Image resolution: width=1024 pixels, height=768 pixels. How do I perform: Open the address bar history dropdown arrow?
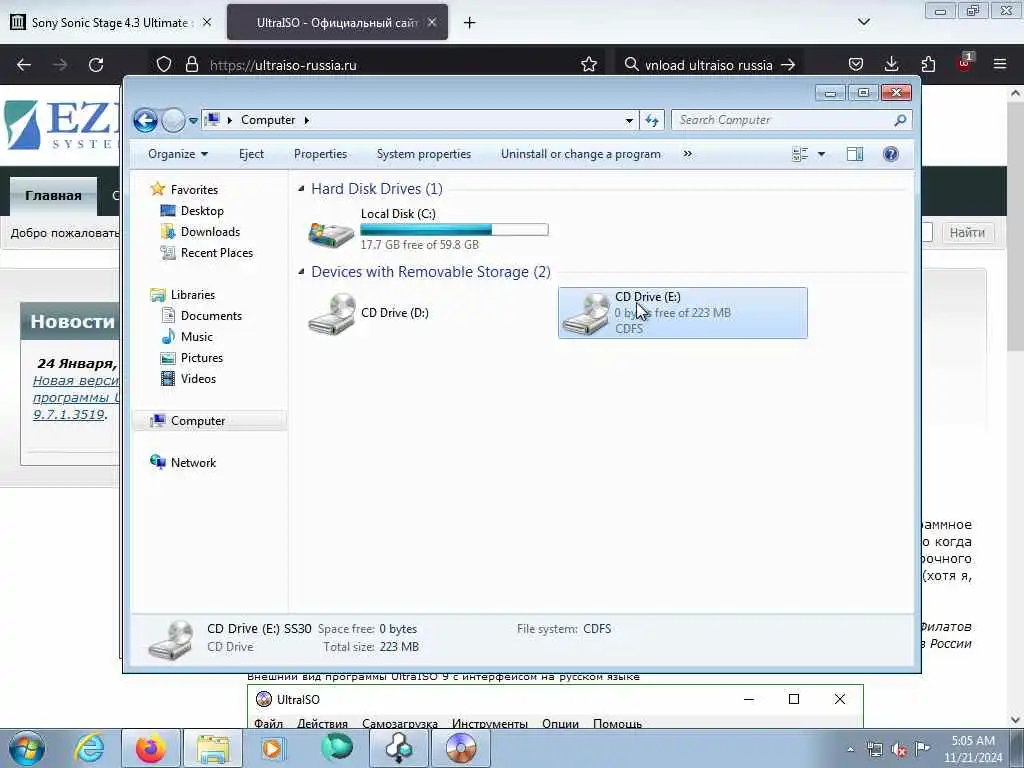[629, 120]
